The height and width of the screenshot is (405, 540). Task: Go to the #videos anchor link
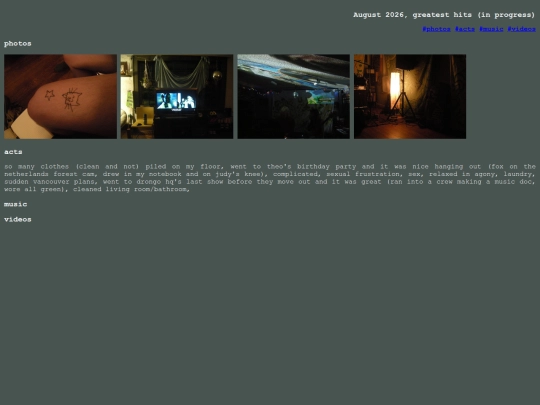[521, 29]
